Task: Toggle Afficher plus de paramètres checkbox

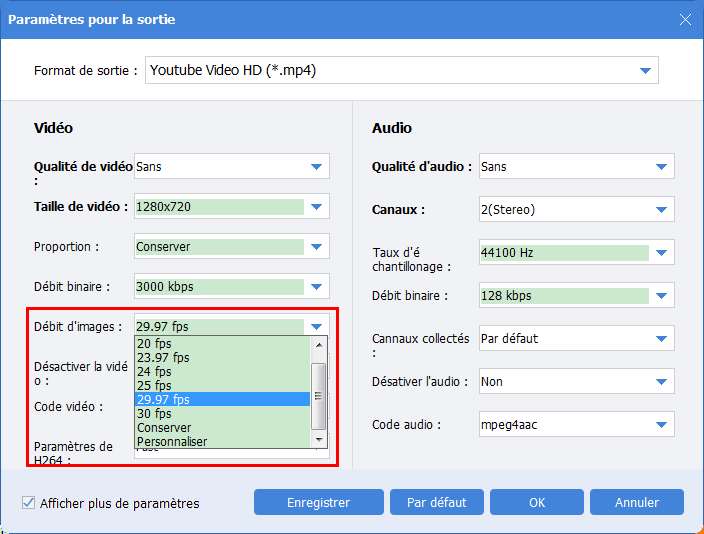Action: tap(28, 503)
